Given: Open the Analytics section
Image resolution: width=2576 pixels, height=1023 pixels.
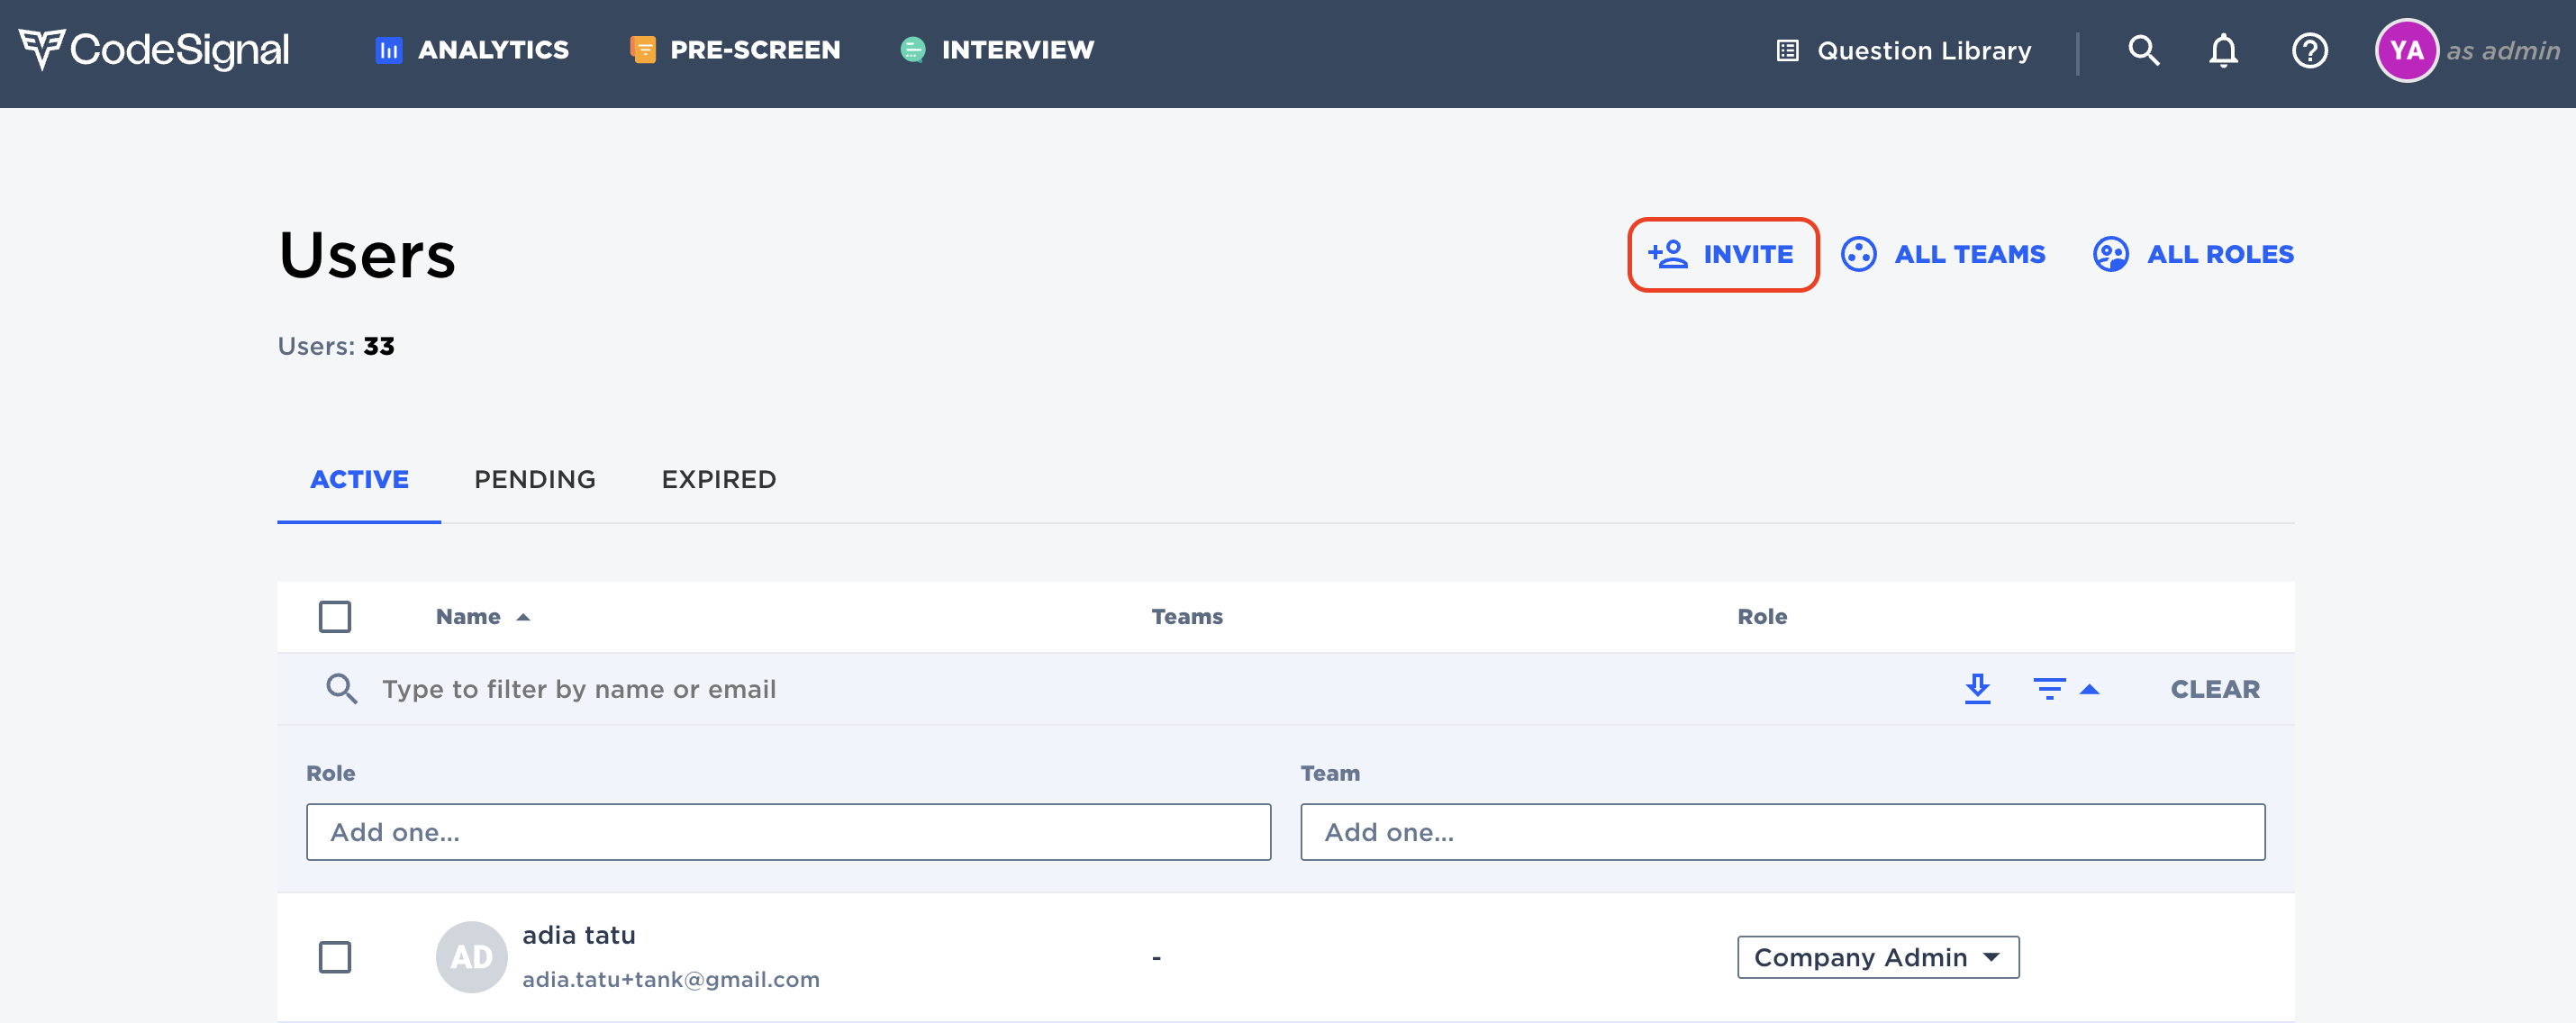Looking at the screenshot, I should [x=470, y=49].
